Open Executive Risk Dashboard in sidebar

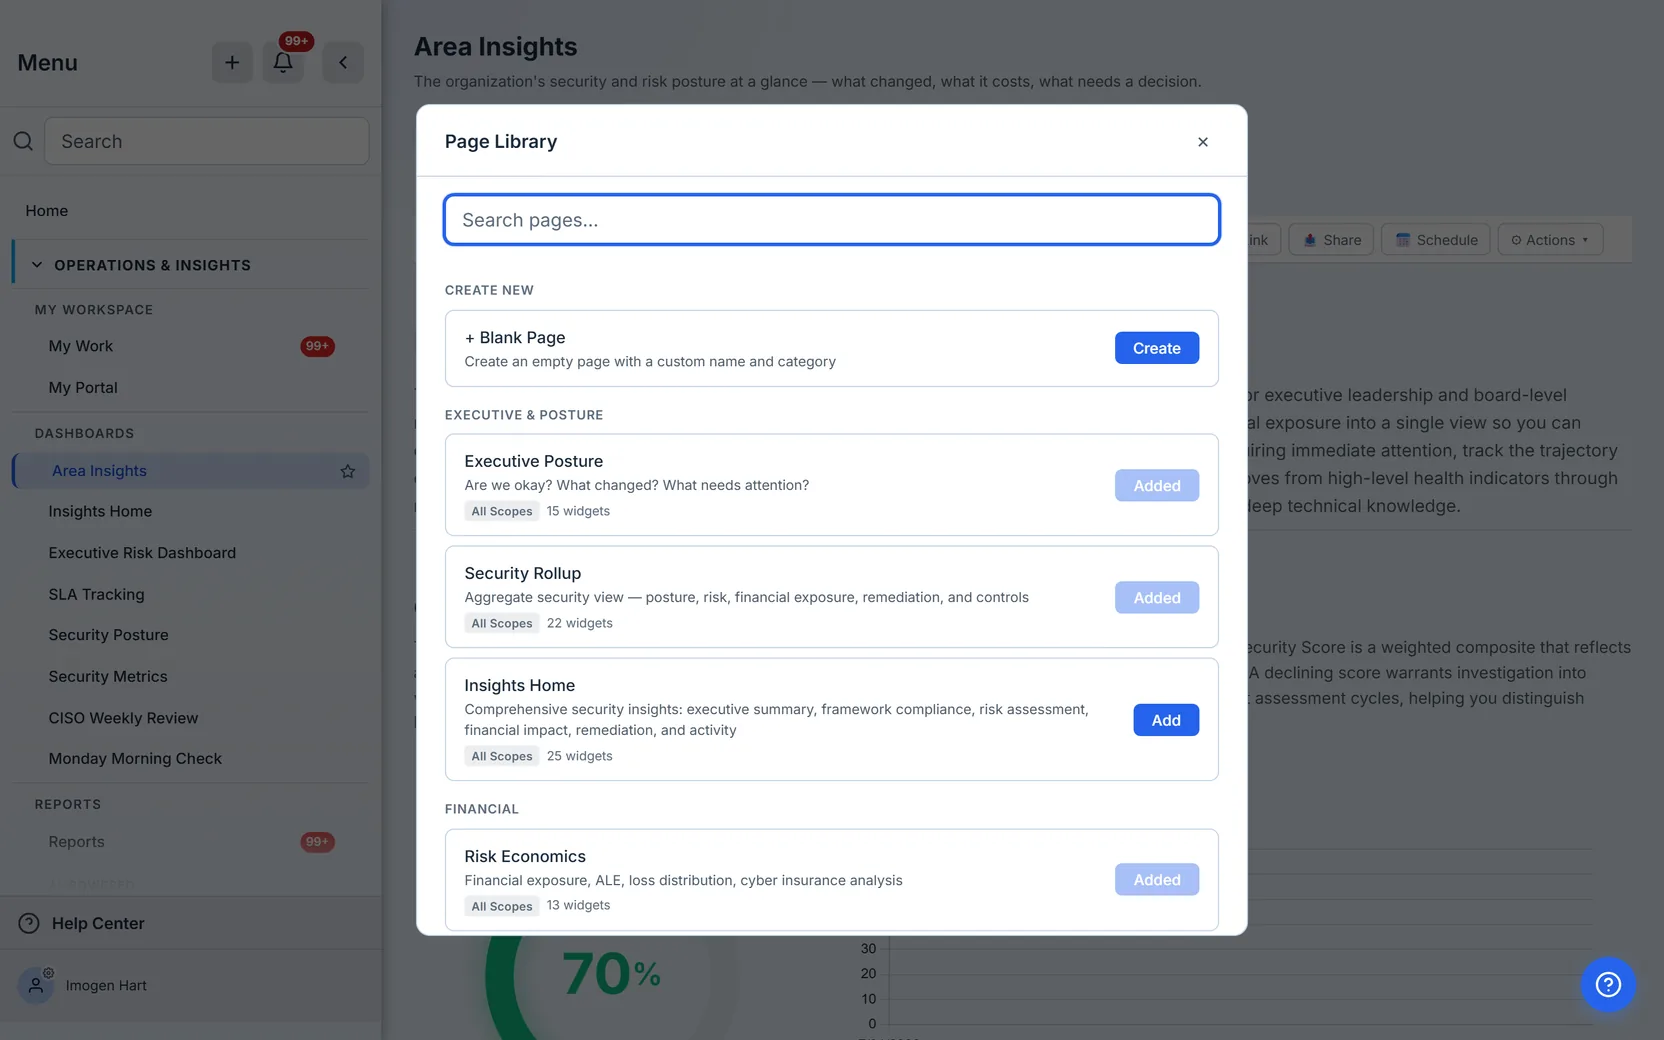pos(142,553)
